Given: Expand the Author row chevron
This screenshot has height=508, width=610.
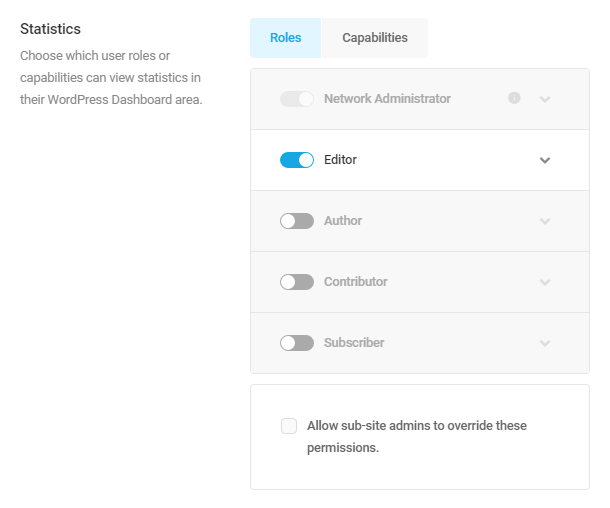Looking at the screenshot, I should [x=545, y=221].
